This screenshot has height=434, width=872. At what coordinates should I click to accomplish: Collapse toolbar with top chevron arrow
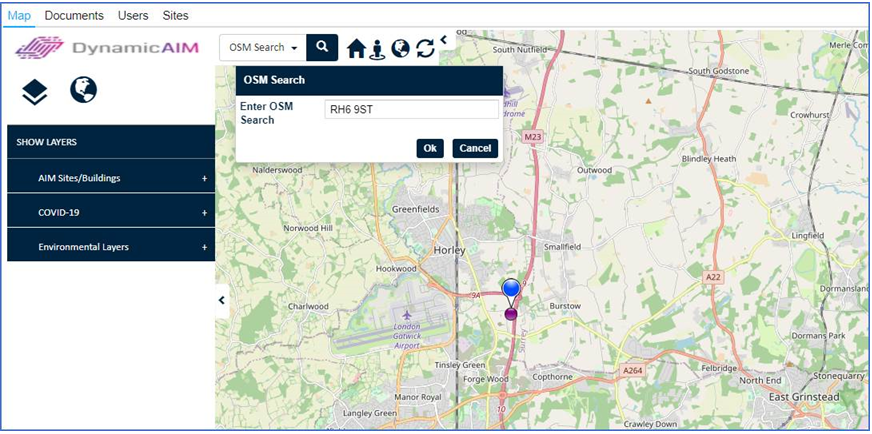tap(443, 40)
